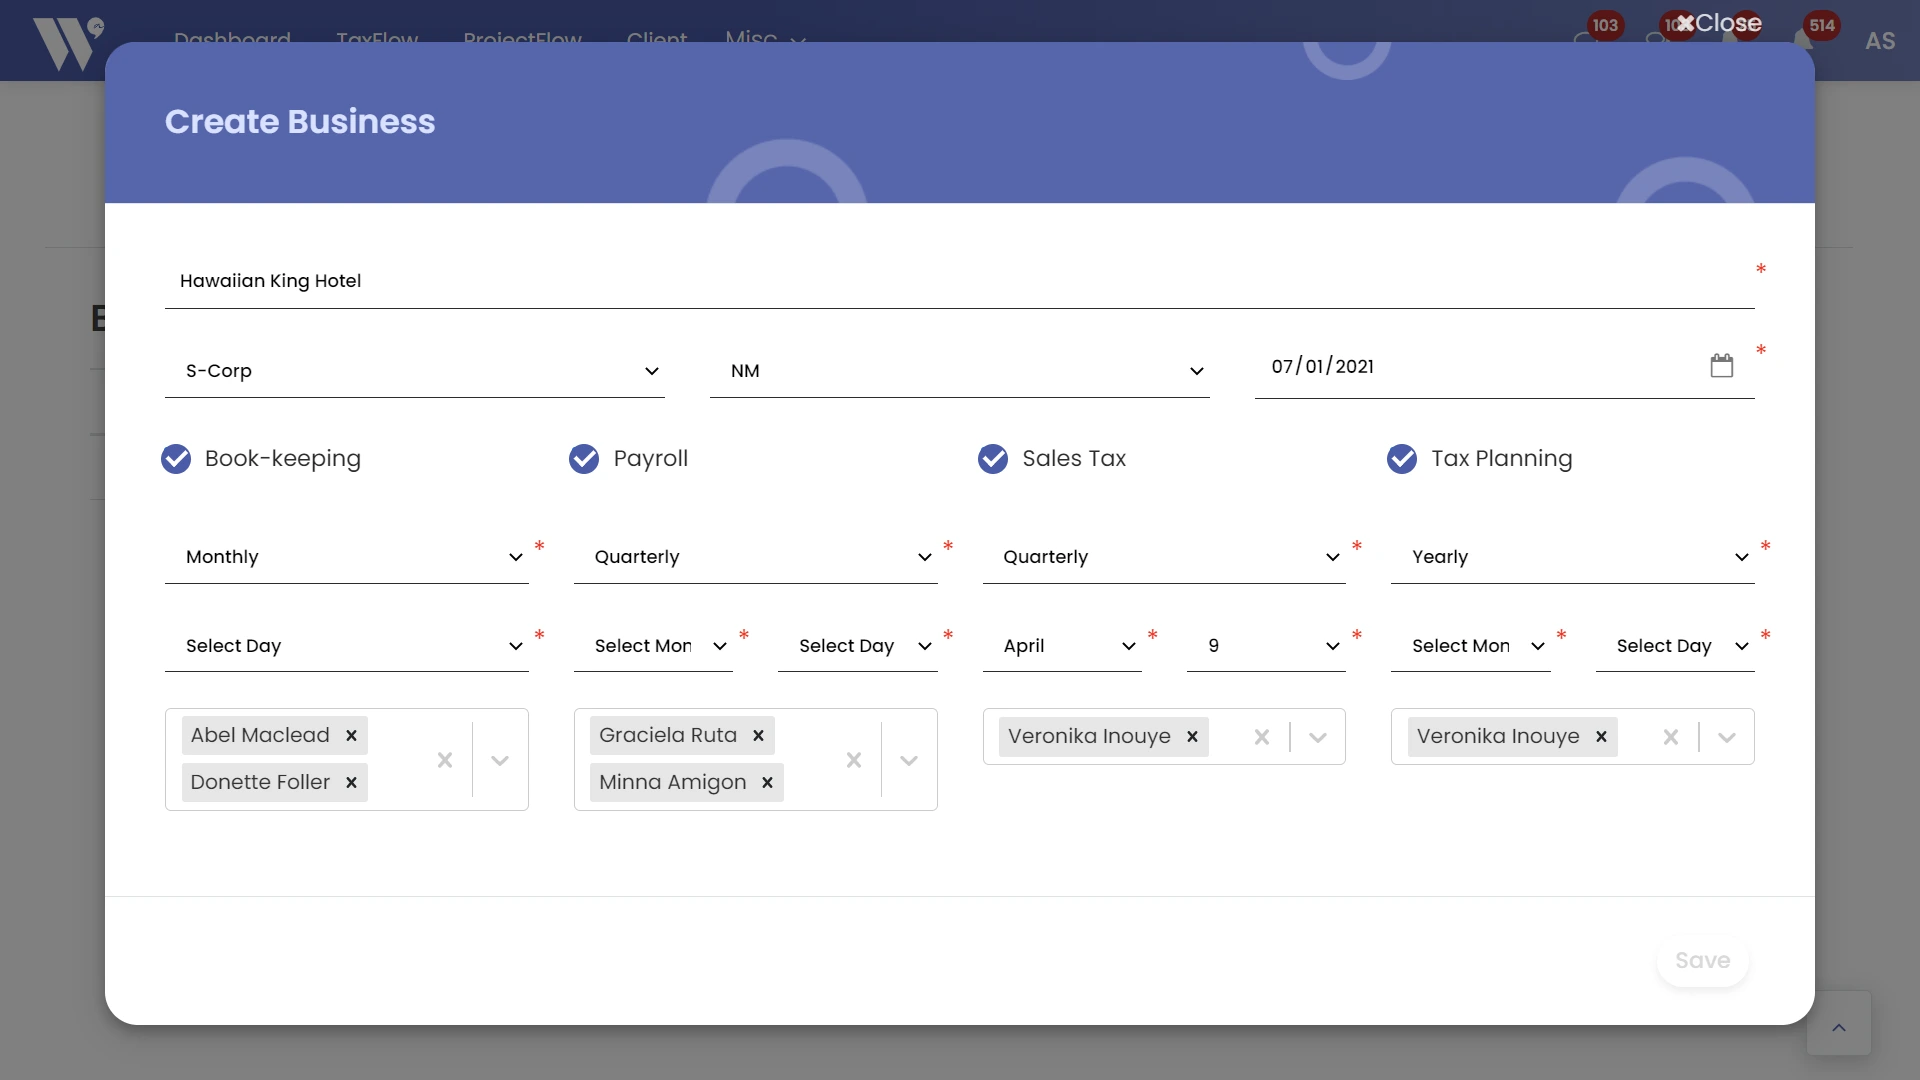Remove Graciela Ruta from payroll assignees

click(x=758, y=736)
